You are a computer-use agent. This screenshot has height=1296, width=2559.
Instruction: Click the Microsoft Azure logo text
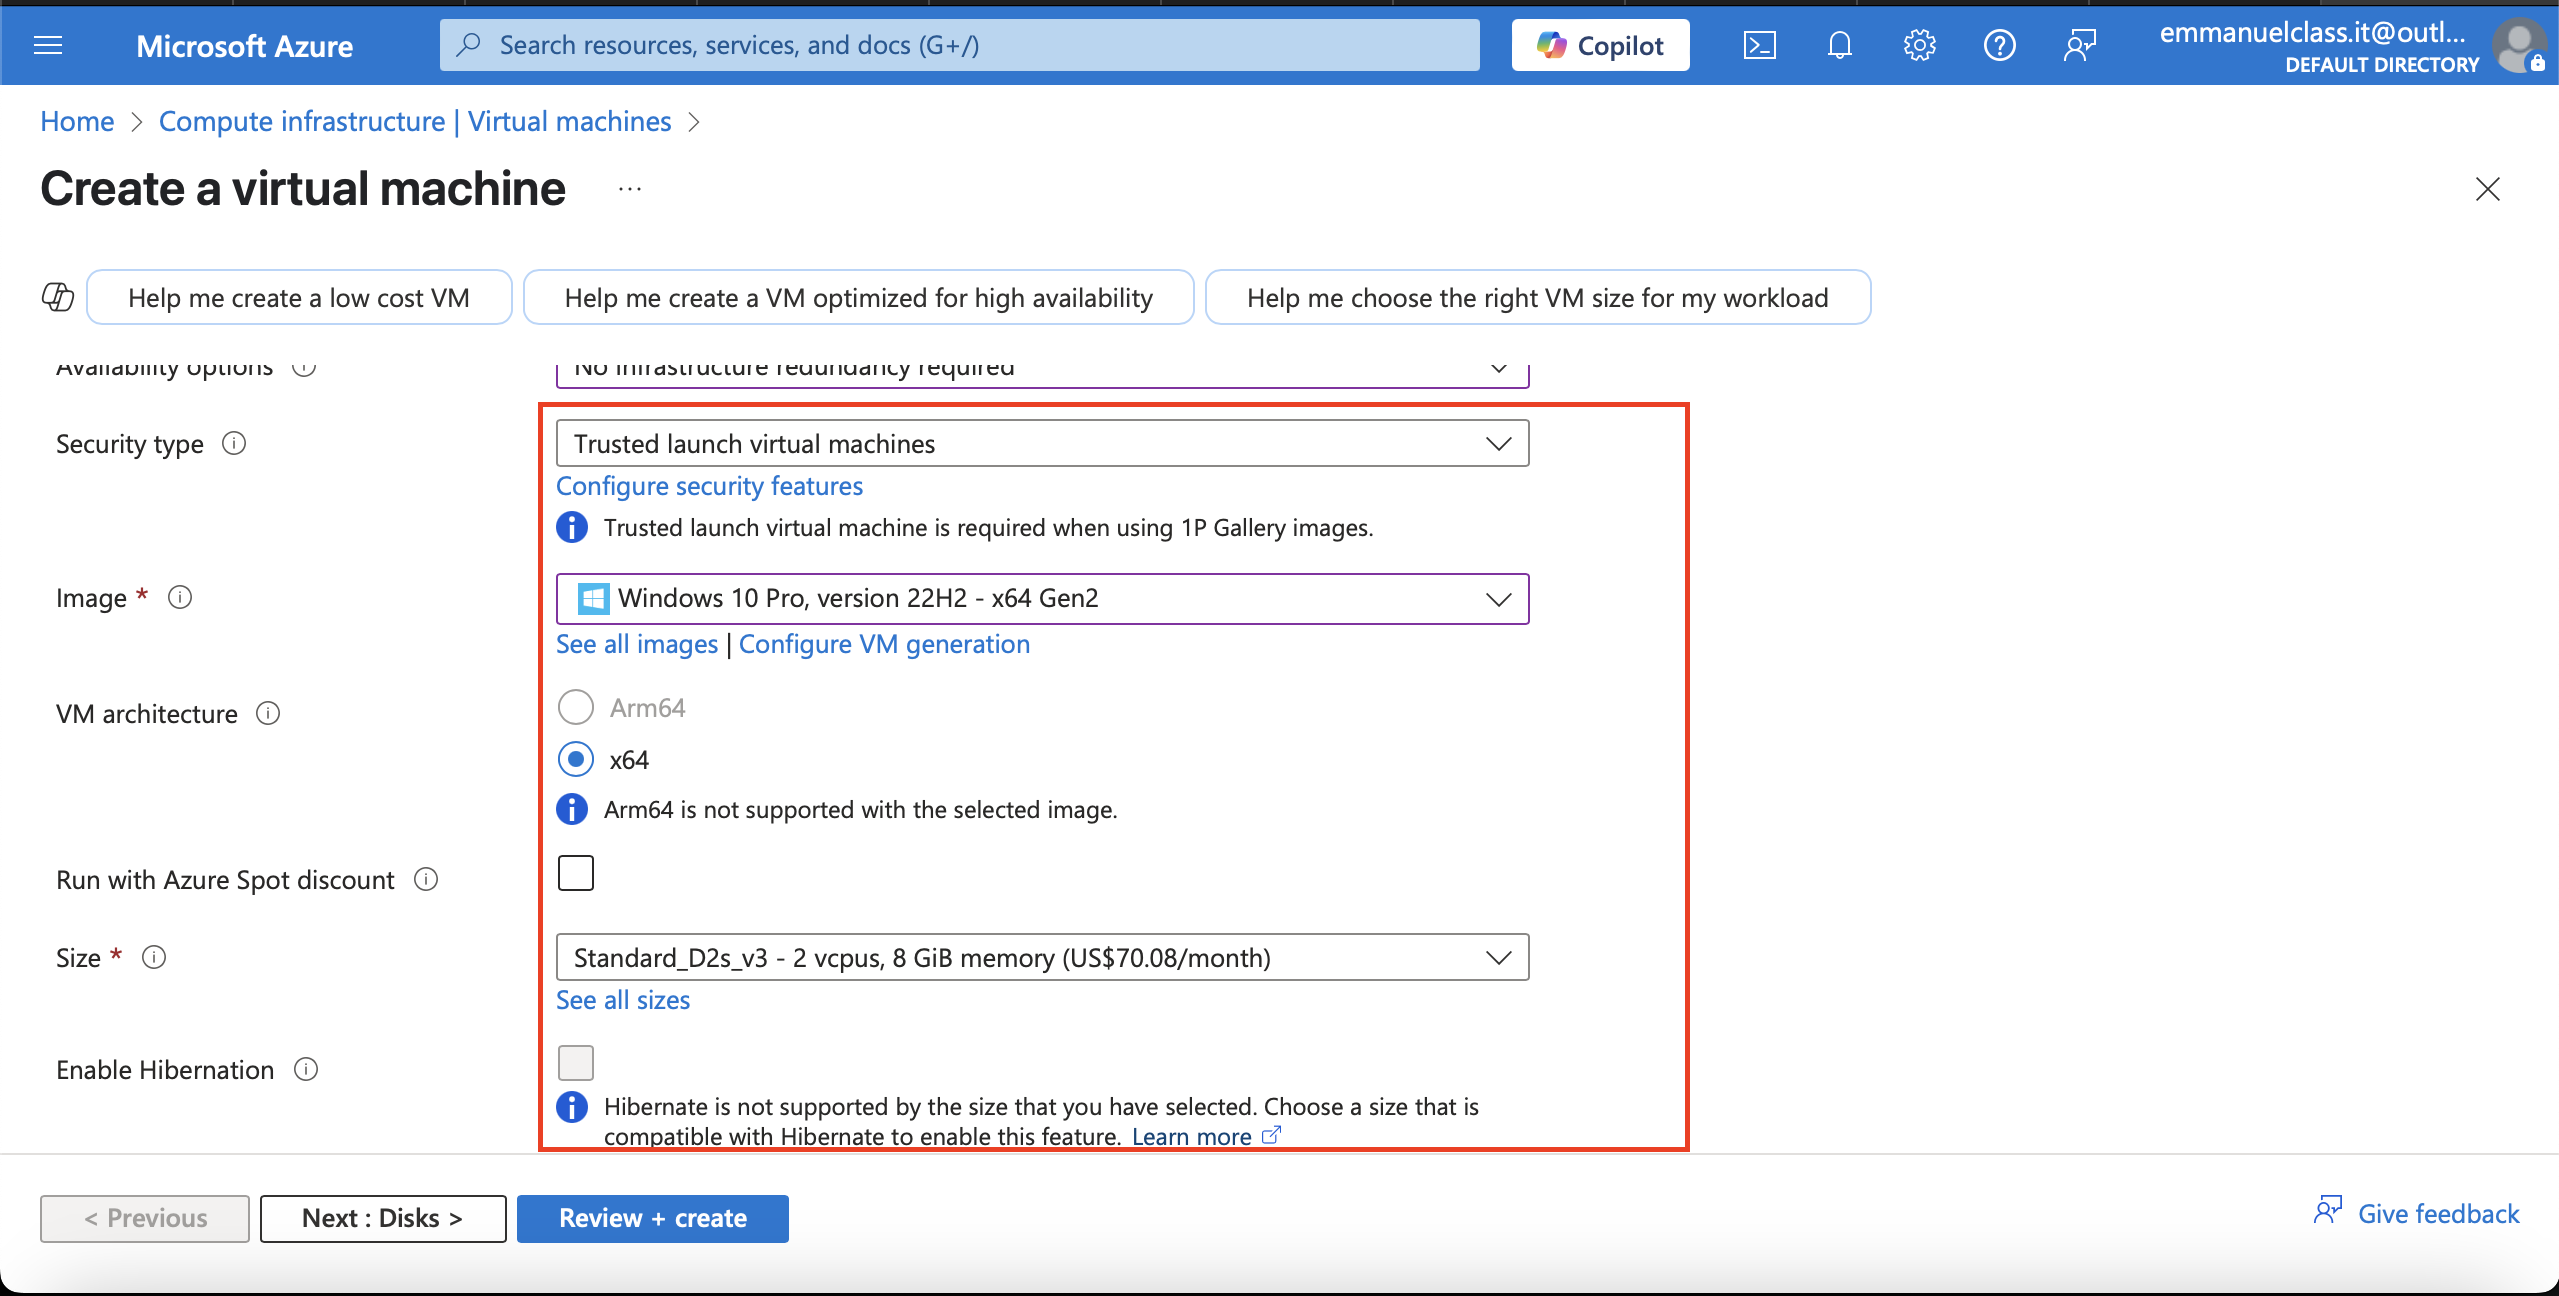pyautogui.click(x=244, y=45)
